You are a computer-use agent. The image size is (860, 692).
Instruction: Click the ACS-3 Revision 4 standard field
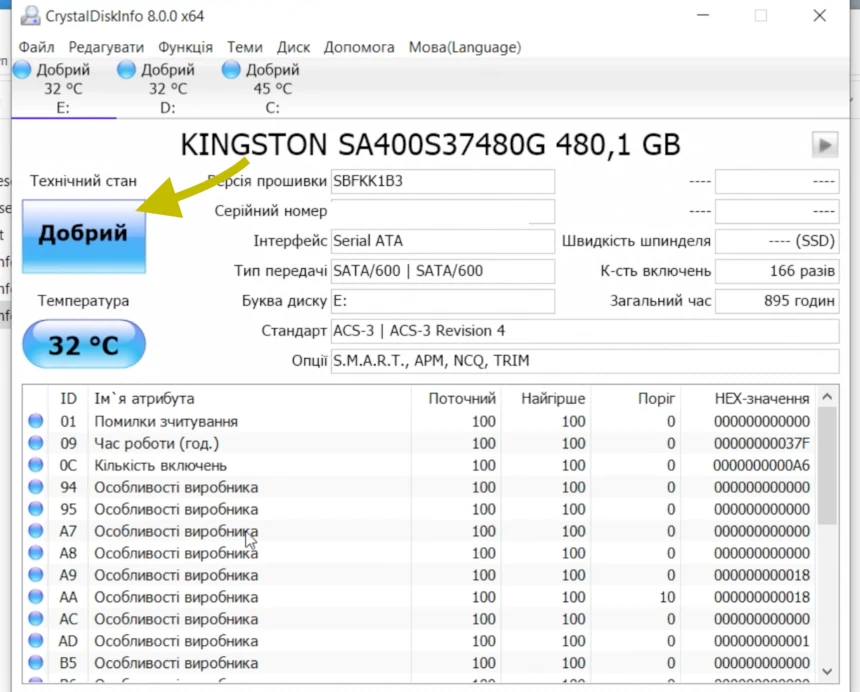click(585, 331)
